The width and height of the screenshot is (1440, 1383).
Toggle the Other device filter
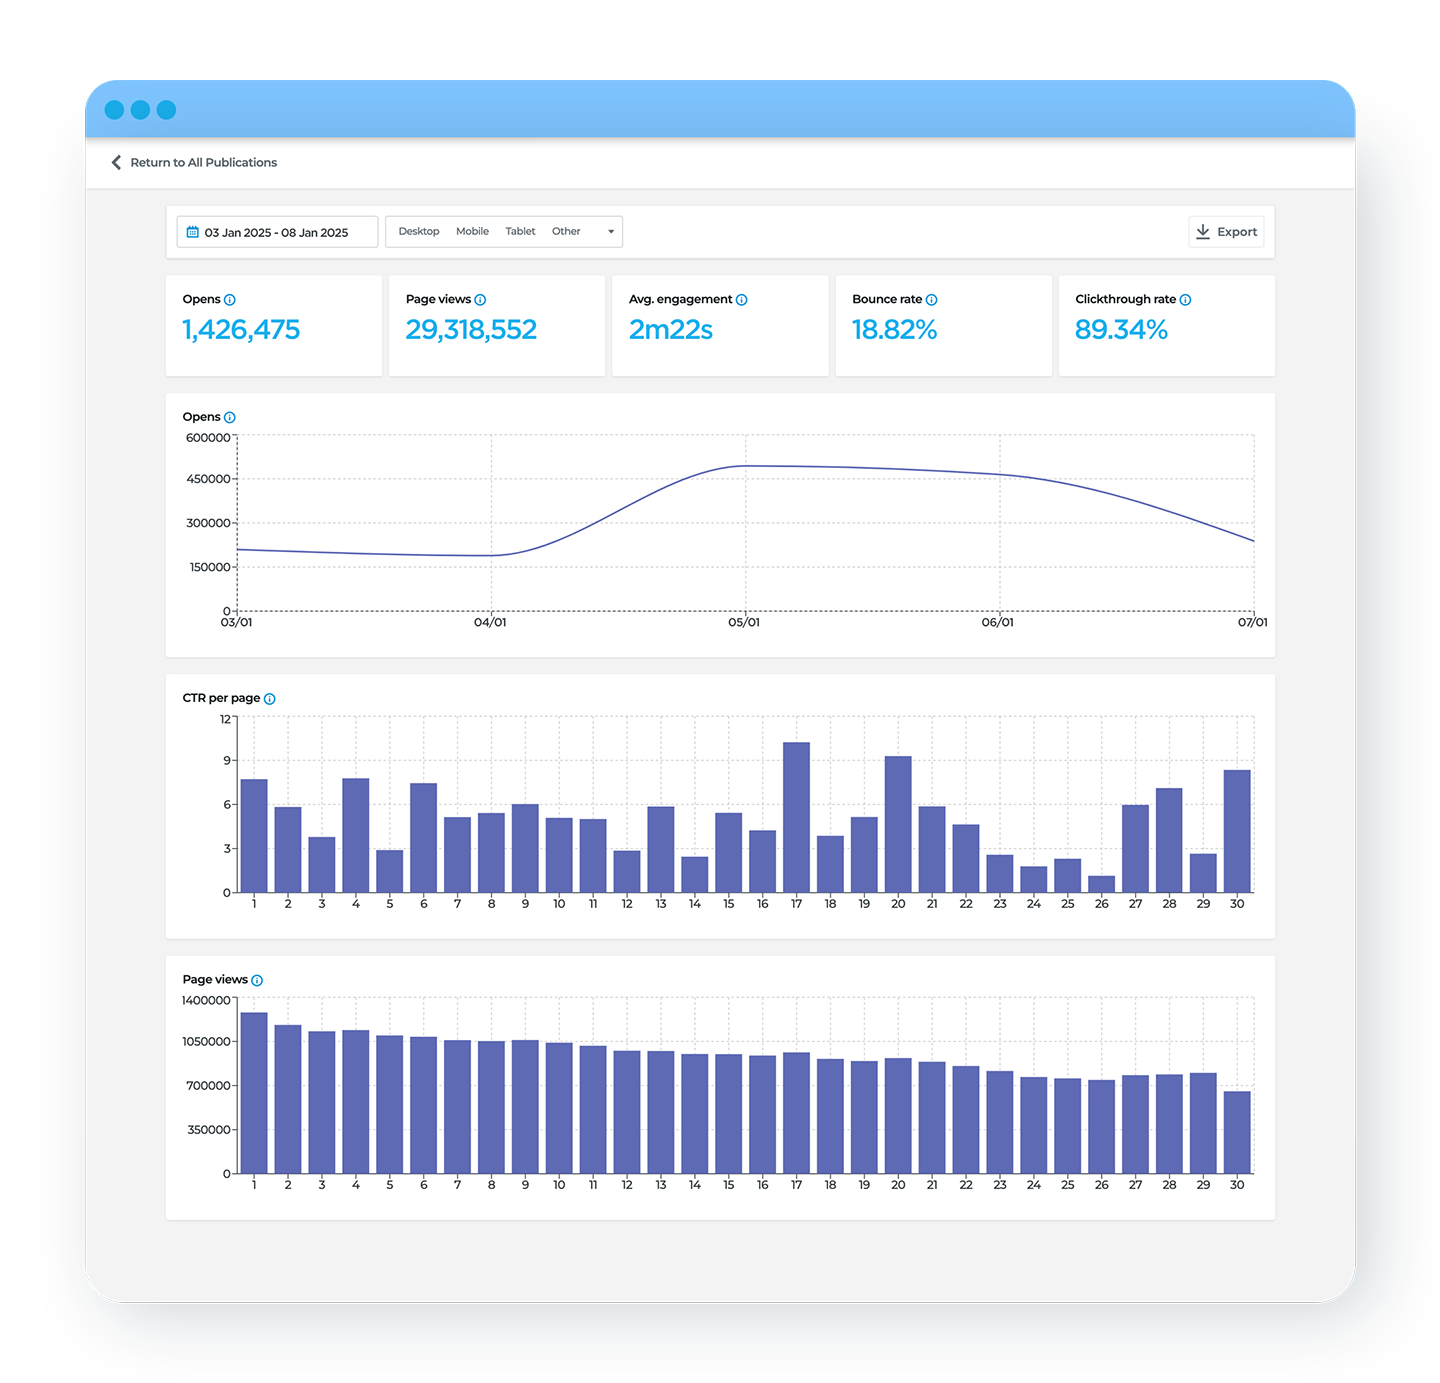click(x=566, y=231)
